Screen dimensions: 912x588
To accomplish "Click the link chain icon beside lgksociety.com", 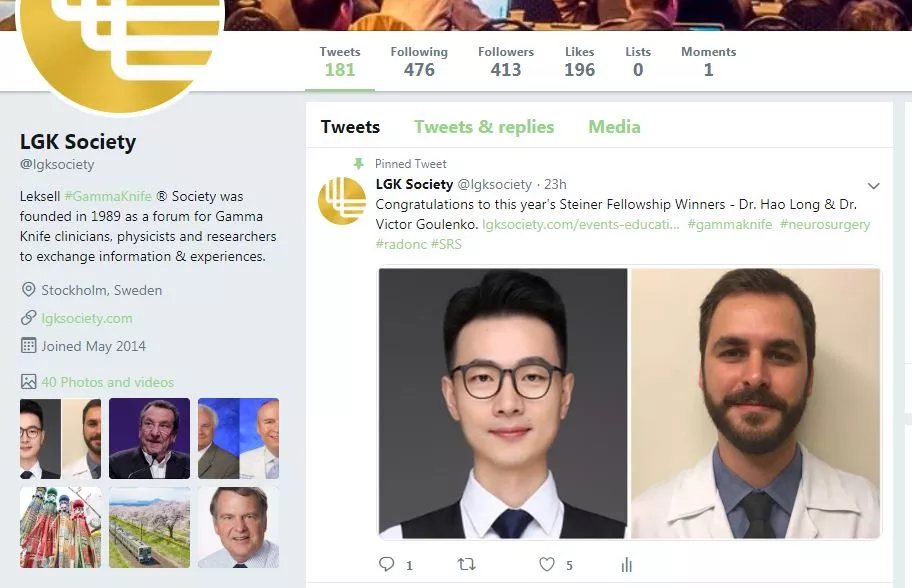I will click(28, 318).
